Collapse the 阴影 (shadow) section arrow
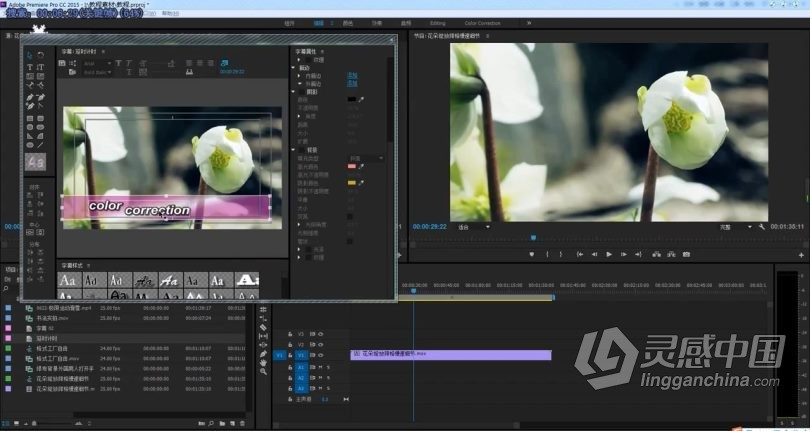 pos(293,91)
